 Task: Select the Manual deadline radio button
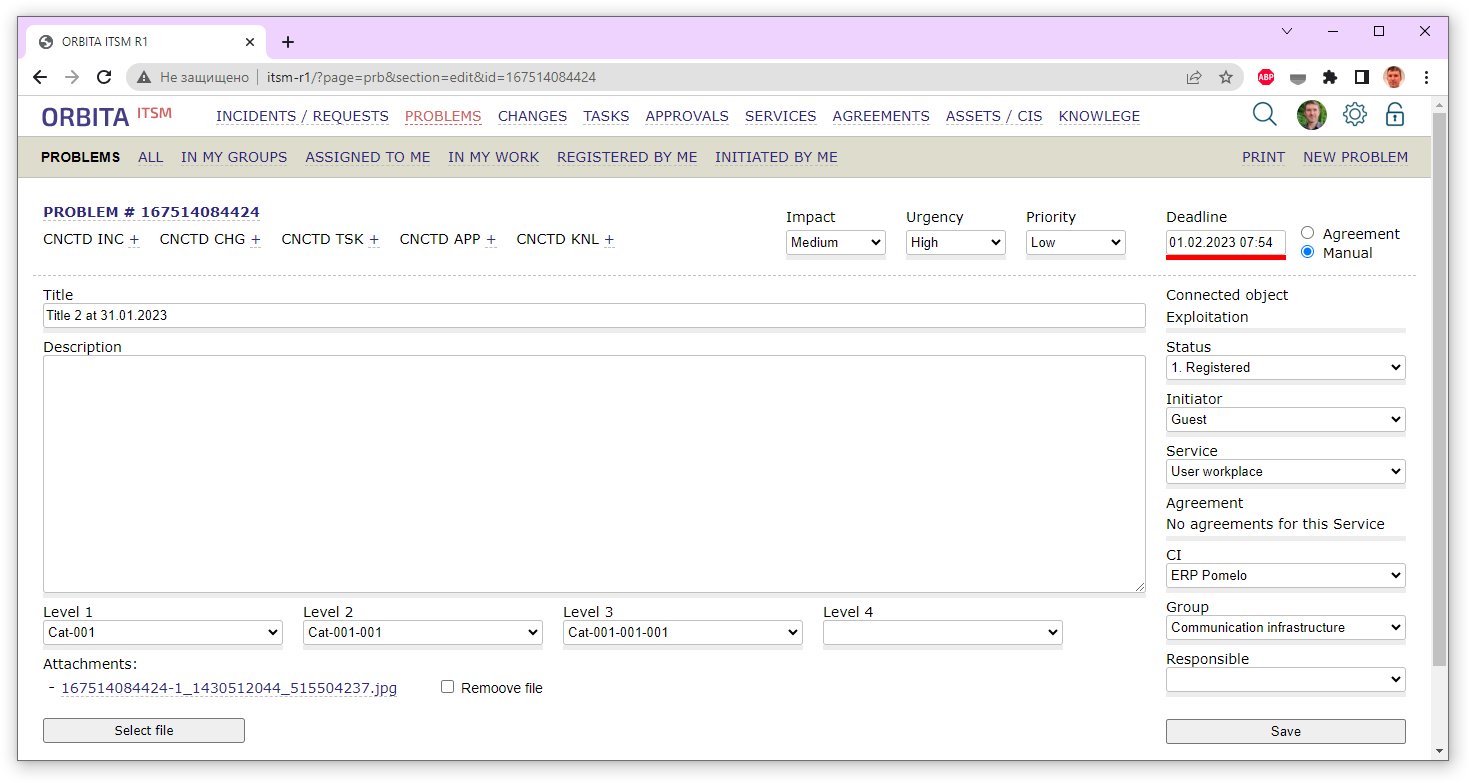[x=1307, y=252]
